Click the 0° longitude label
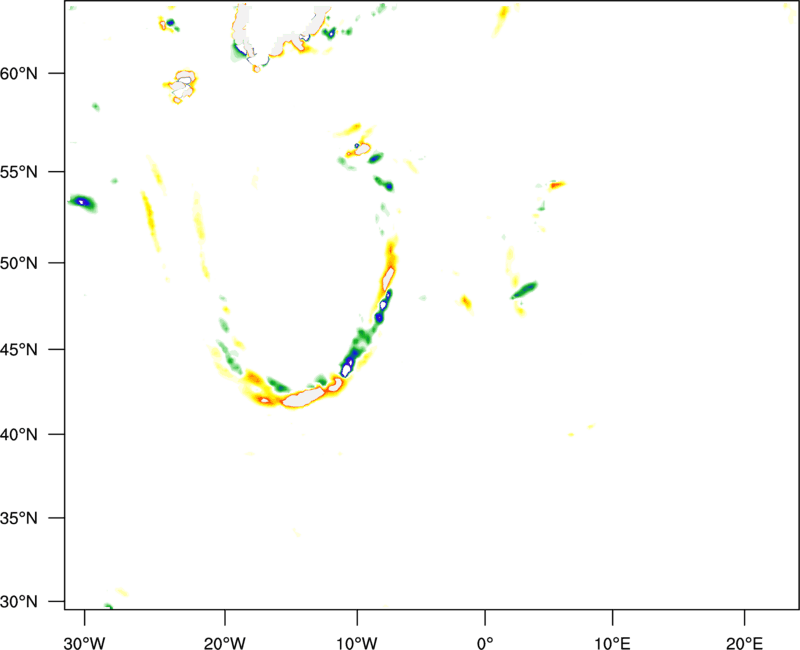Viewport: 800px width, 650px height. coord(485,643)
